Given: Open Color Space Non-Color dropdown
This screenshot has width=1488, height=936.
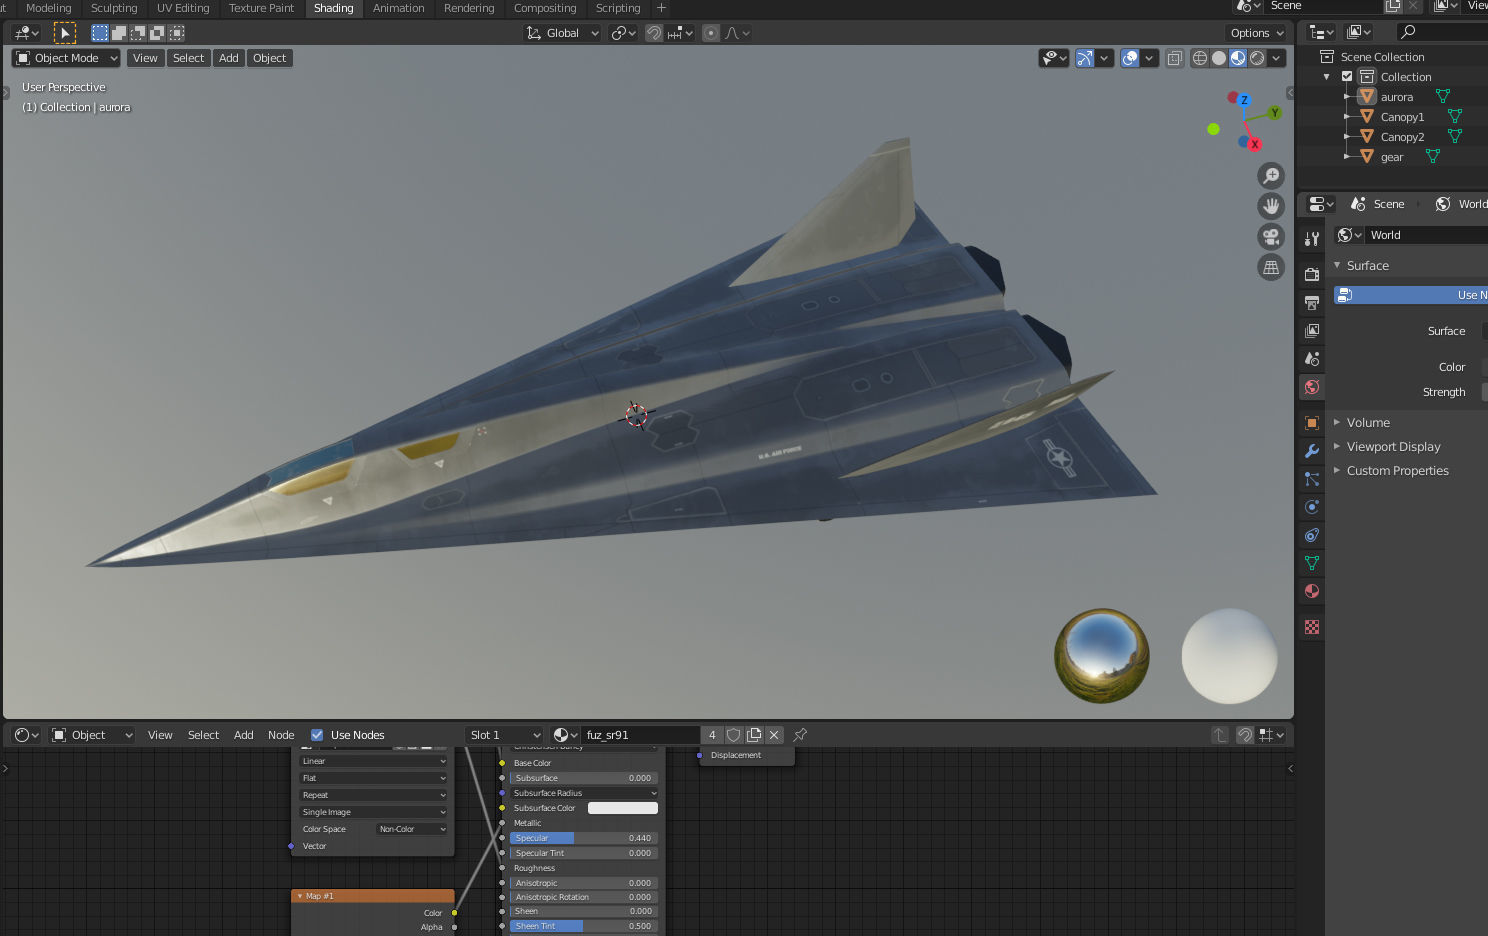Looking at the screenshot, I should click(412, 829).
